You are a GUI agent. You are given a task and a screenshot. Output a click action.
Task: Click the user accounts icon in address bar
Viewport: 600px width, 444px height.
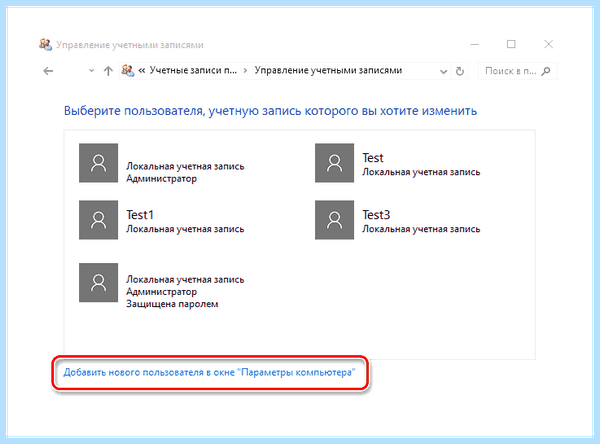point(128,70)
